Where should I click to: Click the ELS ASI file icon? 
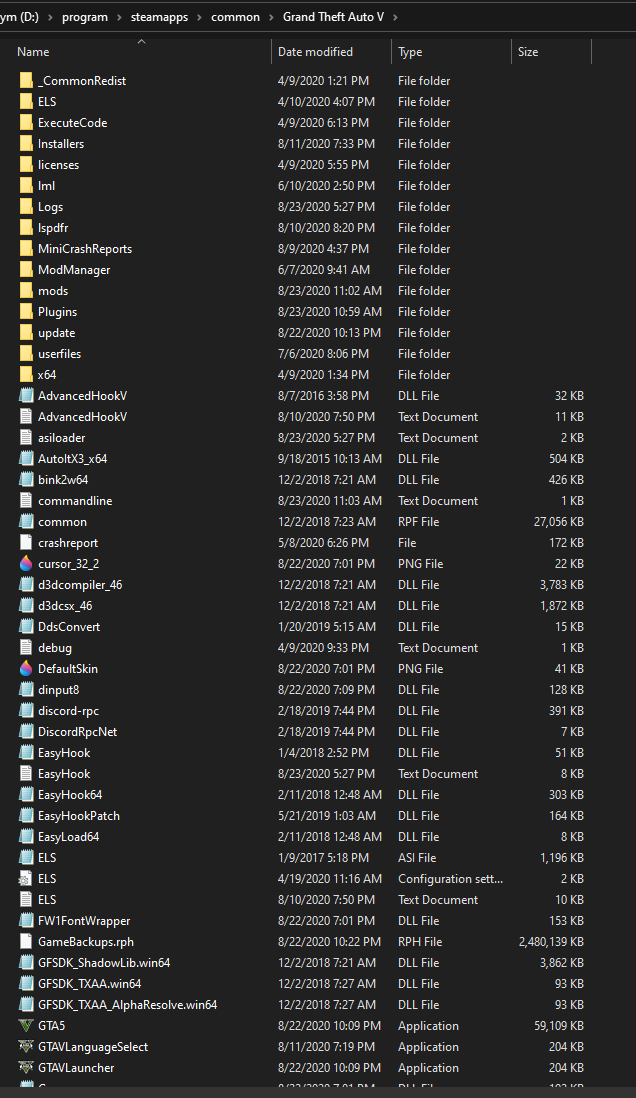tap(26, 858)
